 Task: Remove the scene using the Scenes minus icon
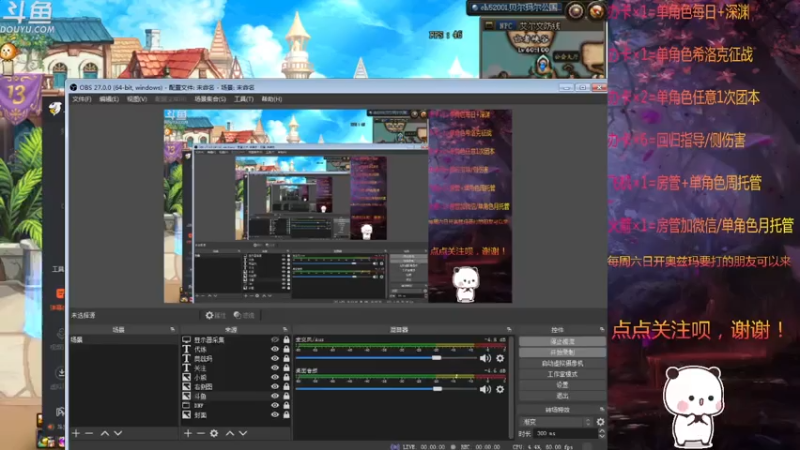click(89, 433)
